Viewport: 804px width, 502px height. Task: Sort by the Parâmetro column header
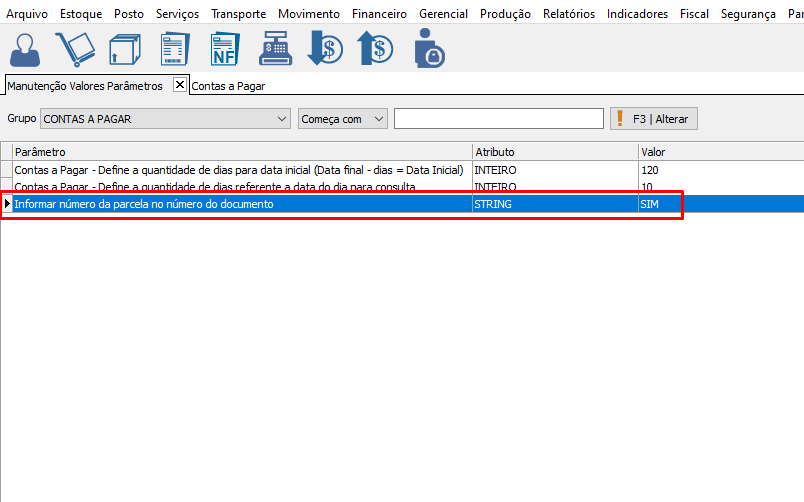click(x=240, y=152)
